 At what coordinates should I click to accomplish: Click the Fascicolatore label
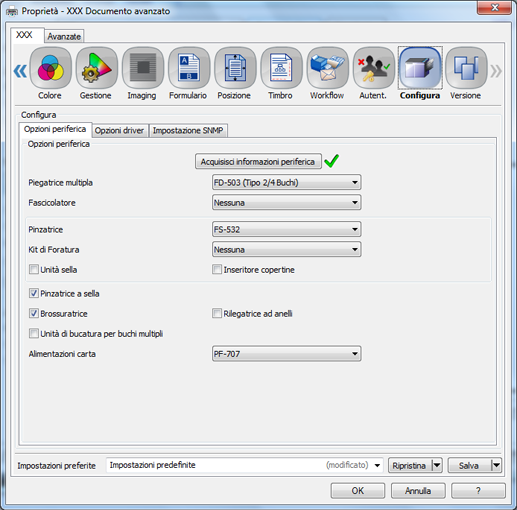tap(52, 203)
